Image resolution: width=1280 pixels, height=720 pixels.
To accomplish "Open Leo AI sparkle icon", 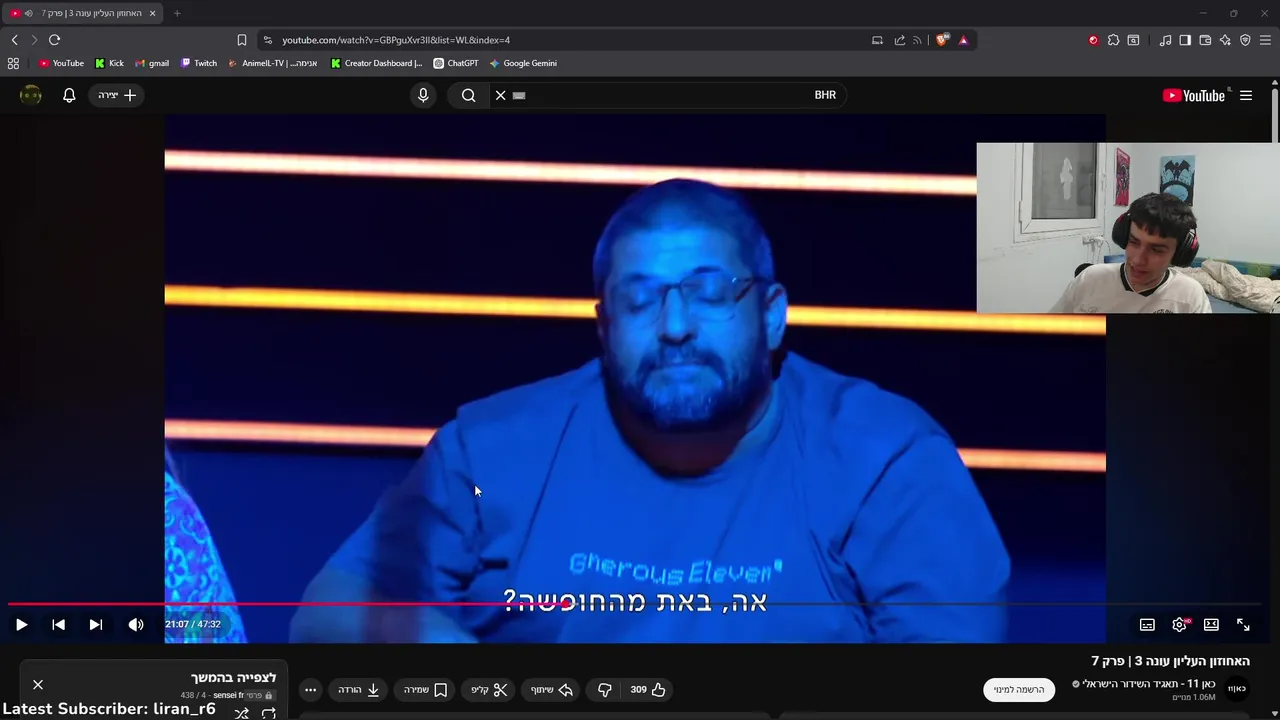I will click(x=1225, y=40).
